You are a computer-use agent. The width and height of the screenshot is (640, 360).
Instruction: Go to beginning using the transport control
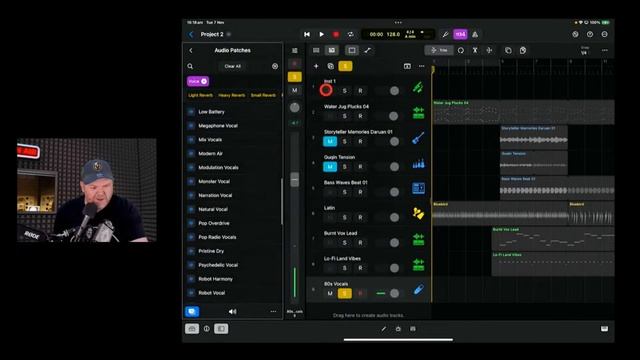tap(307, 34)
